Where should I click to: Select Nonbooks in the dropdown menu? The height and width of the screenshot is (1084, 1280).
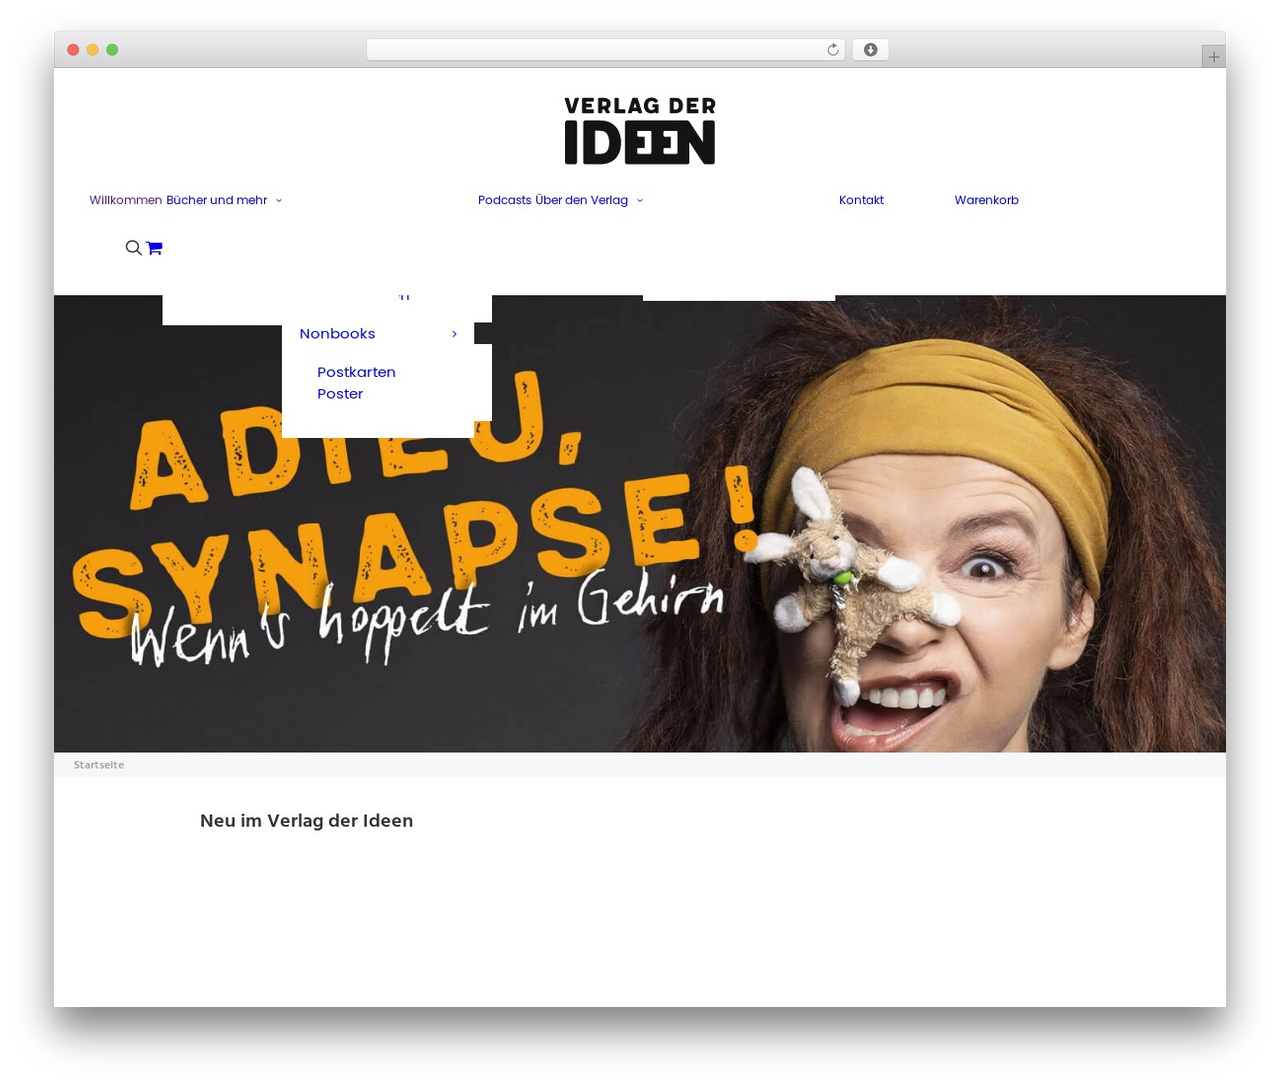tap(337, 334)
